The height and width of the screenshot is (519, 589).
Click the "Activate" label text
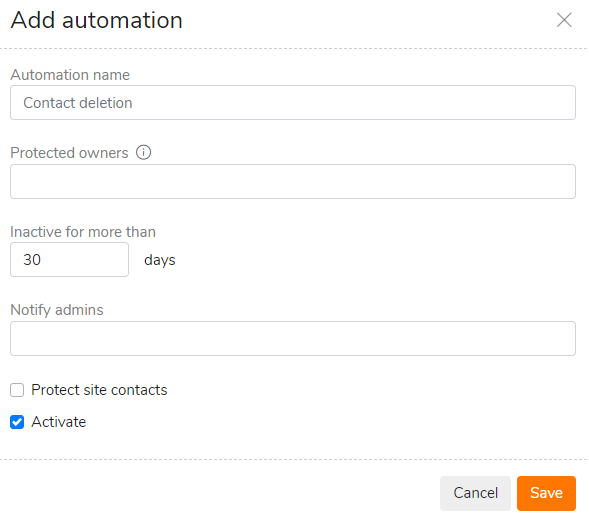click(59, 422)
